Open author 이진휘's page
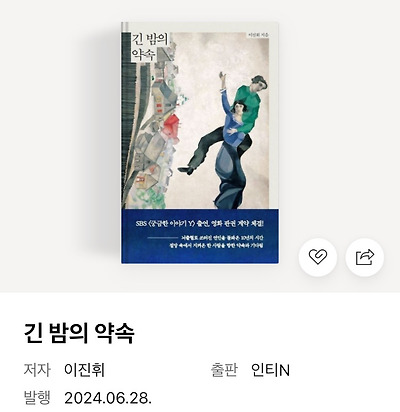400x412 pixels. [84, 370]
